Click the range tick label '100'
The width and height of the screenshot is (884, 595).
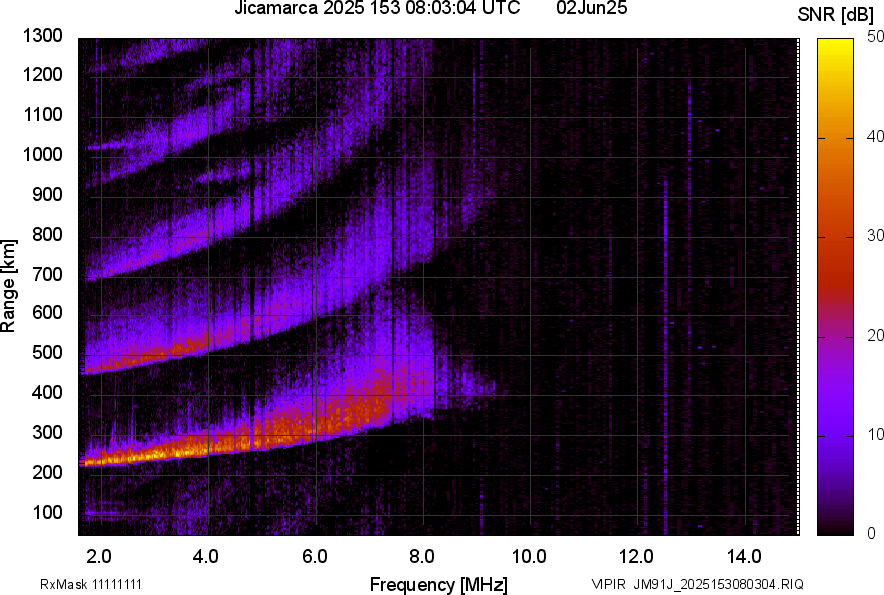[47, 512]
